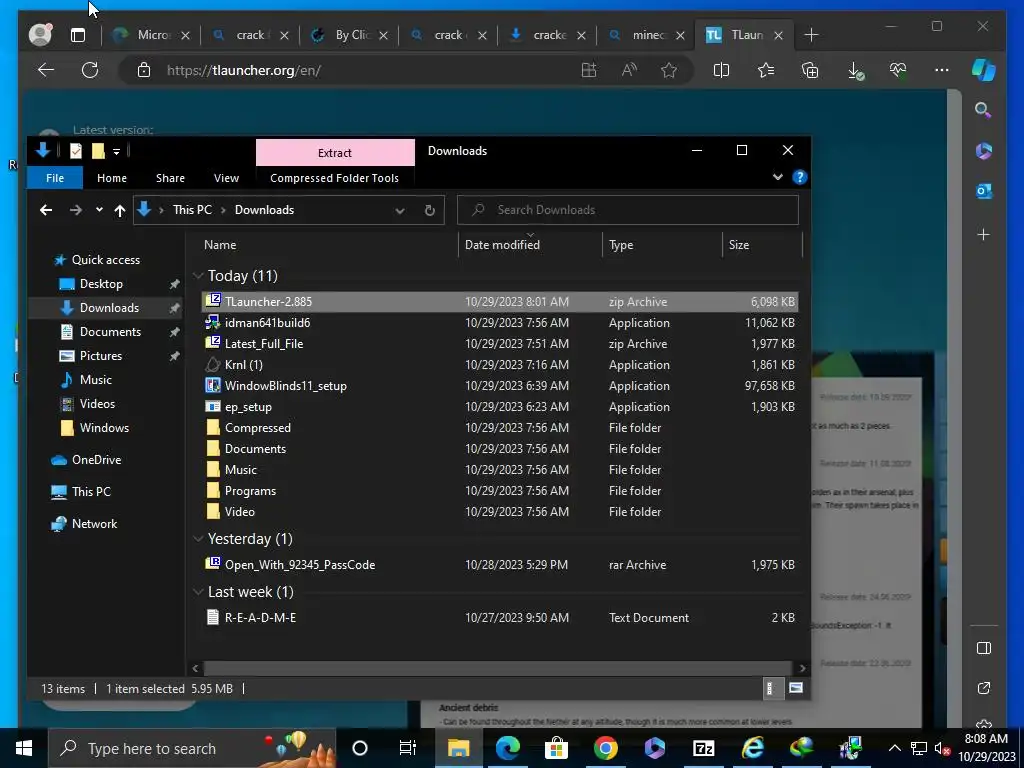The width and height of the screenshot is (1024, 768).
Task: Open Edge downloads icon
Action: pyautogui.click(x=855, y=71)
